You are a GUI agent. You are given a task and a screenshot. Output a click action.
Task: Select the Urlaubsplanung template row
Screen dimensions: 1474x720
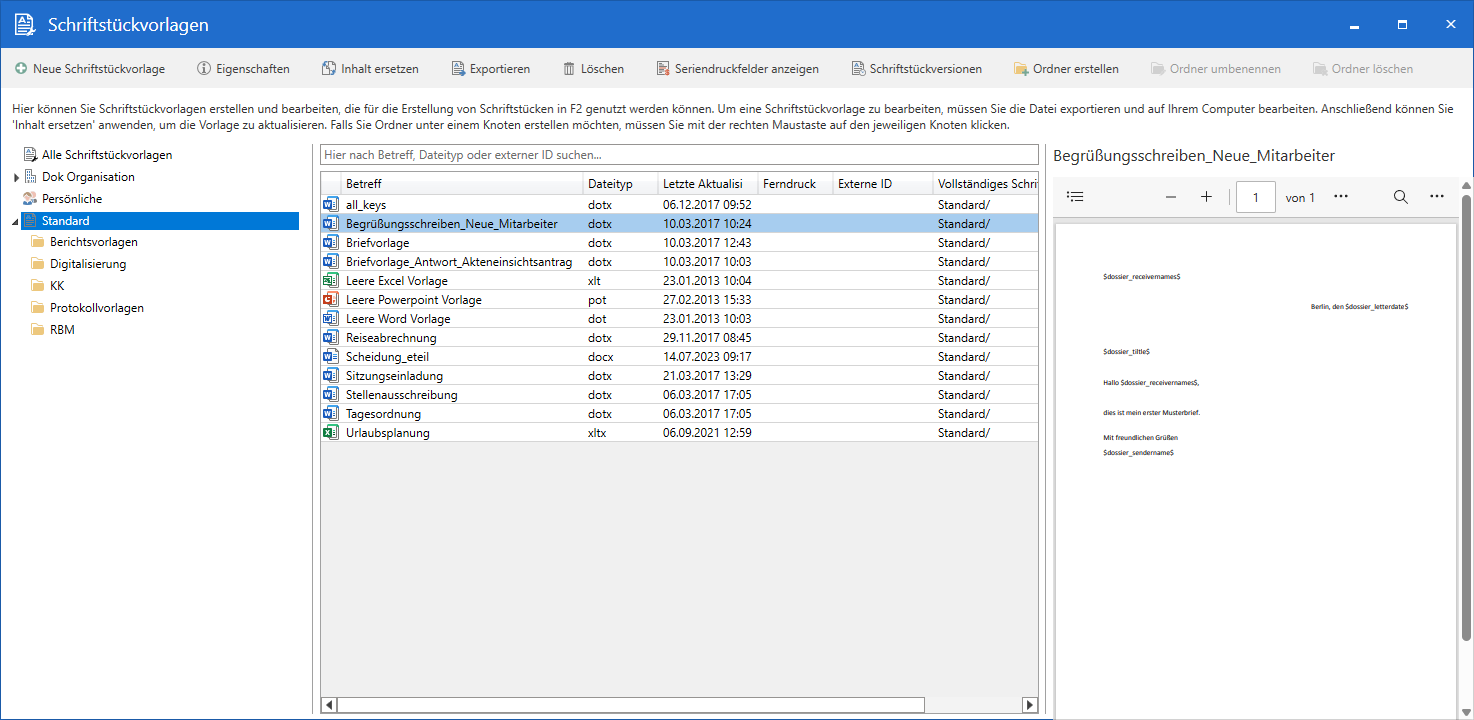point(388,433)
